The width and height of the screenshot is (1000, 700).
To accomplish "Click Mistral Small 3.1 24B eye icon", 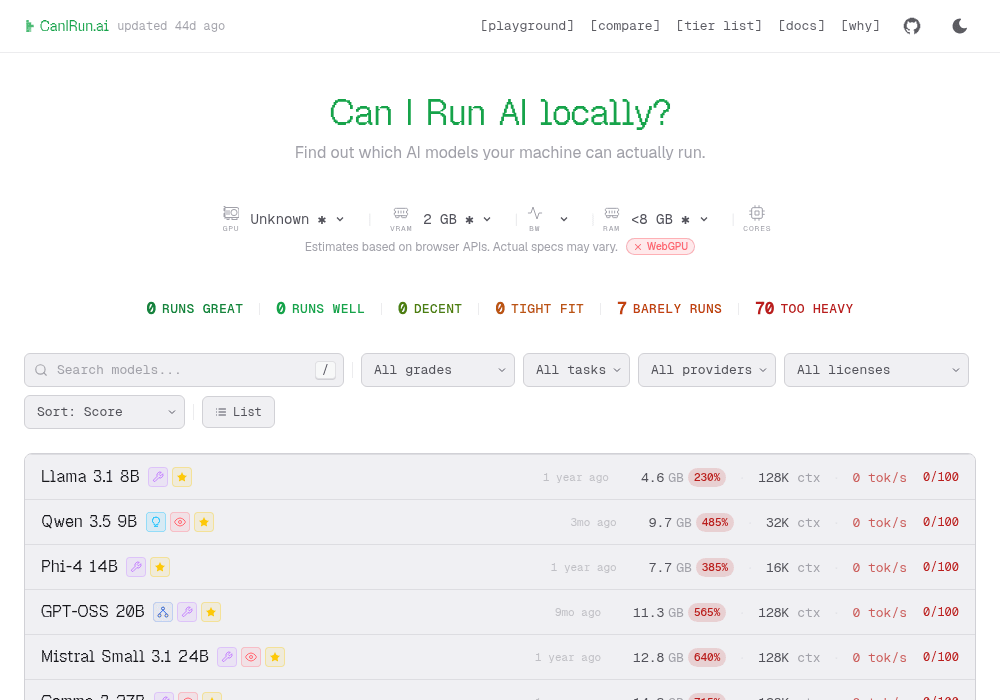I will pyautogui.click(x=251, y=657).
